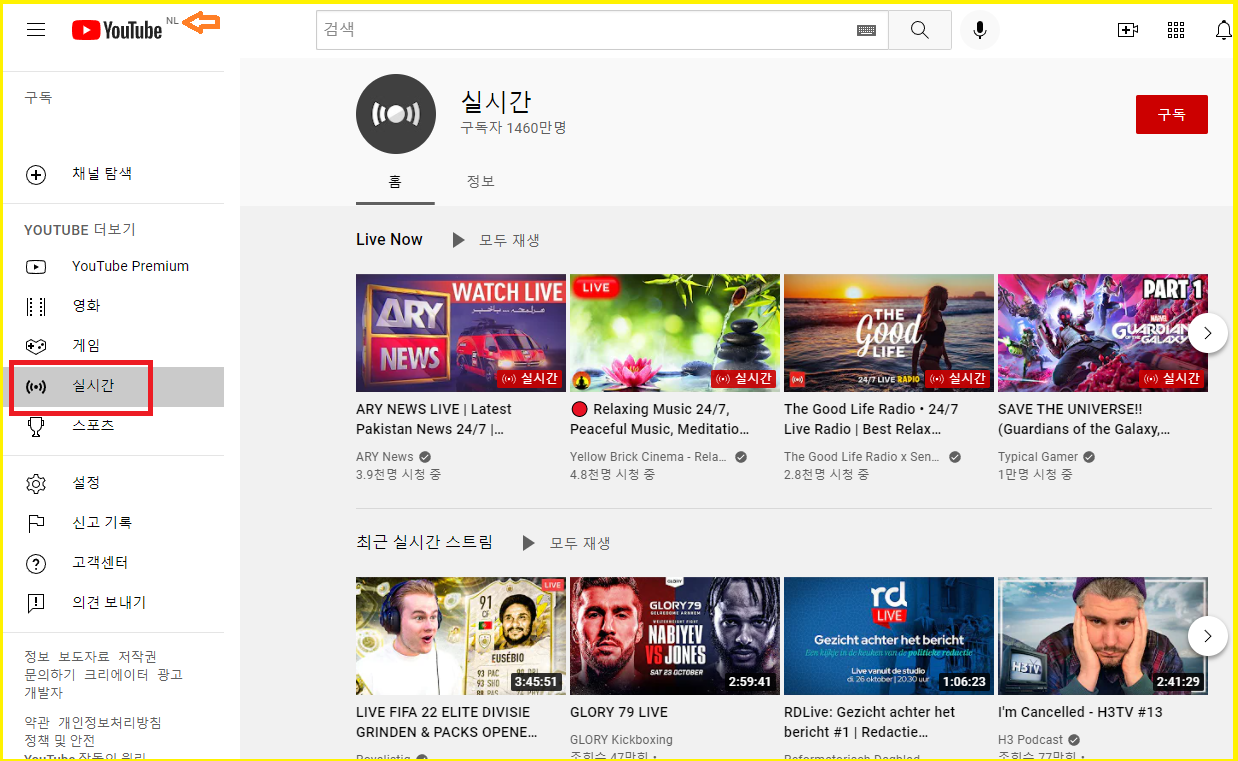
Task: Open the 약관 footer link
Action: click(x=37, y=723)
